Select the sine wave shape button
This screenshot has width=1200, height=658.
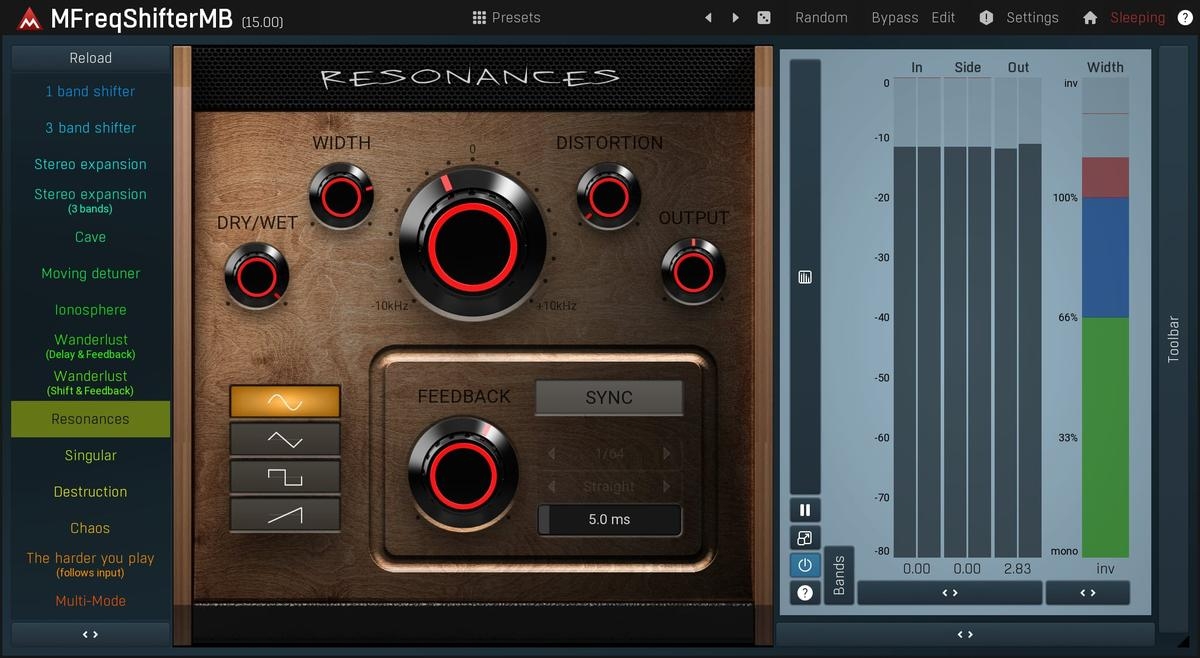pos(285,401)
